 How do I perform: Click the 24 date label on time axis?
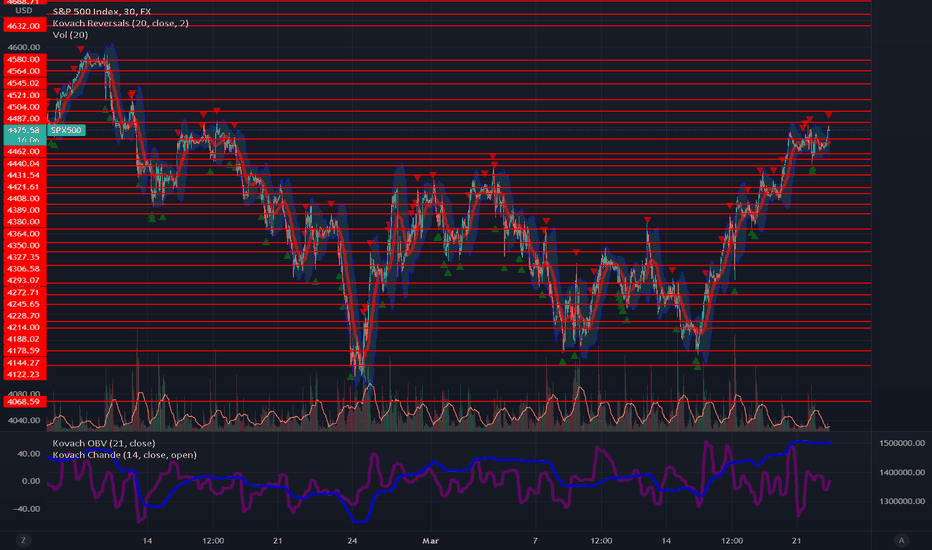pos(352,540)
